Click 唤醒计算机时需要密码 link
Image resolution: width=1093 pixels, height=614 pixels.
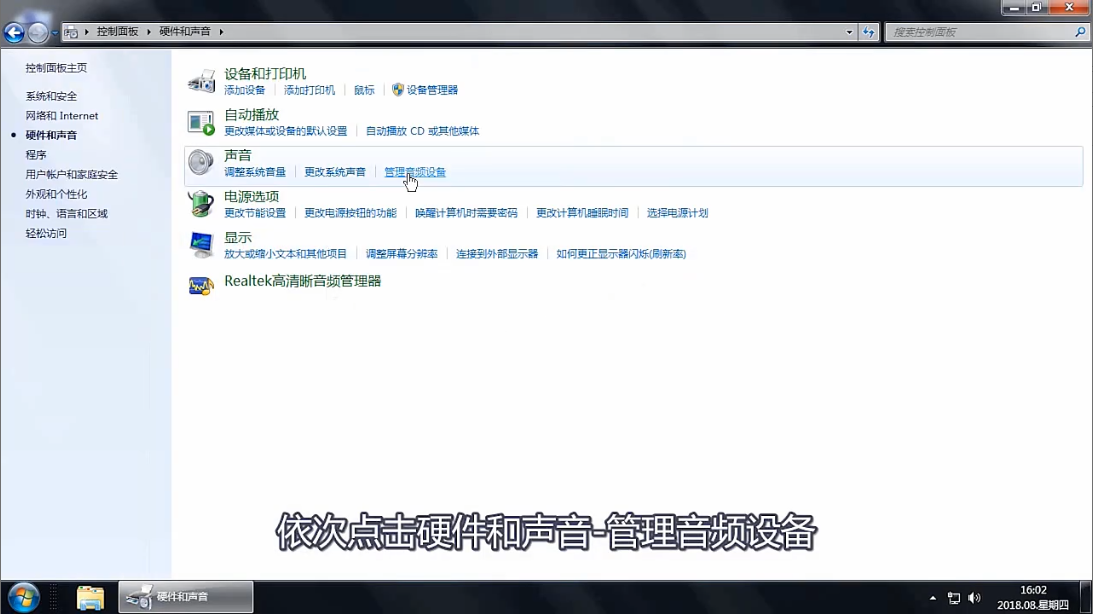[466, 213]
